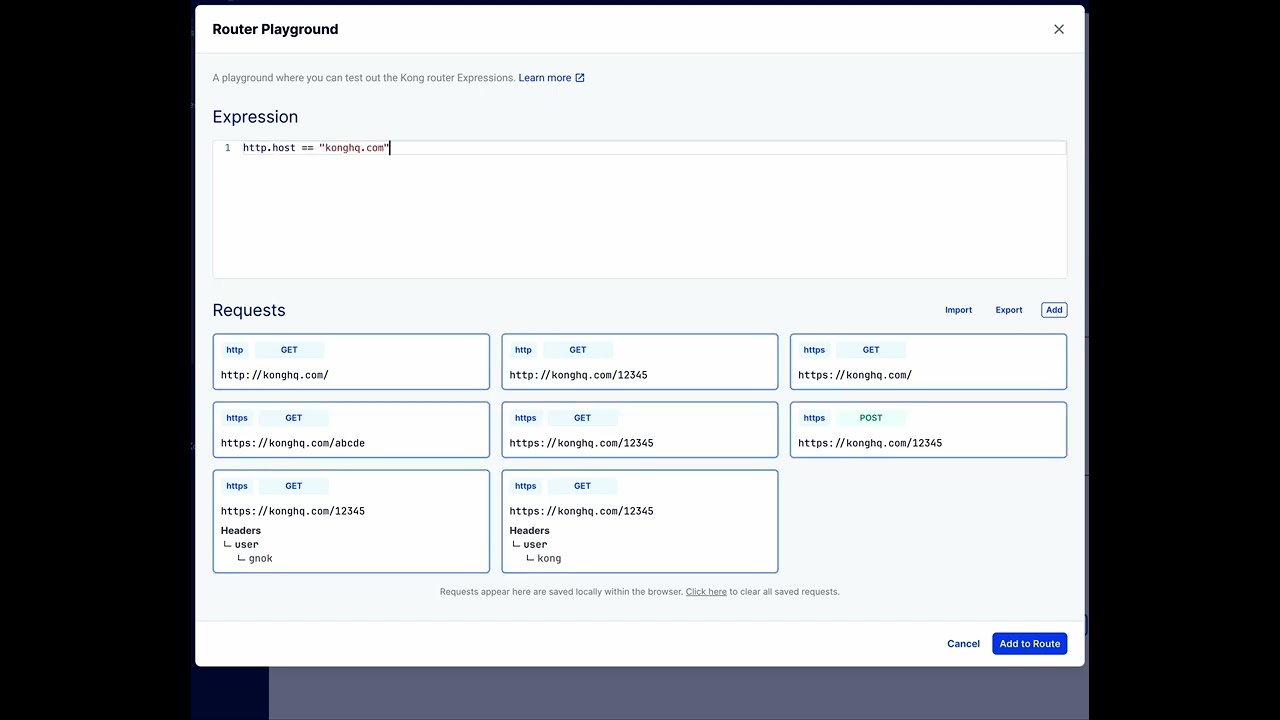Click the POST method badge
Viewport: 1280px width, 720px height.
[x=871, y=418]
